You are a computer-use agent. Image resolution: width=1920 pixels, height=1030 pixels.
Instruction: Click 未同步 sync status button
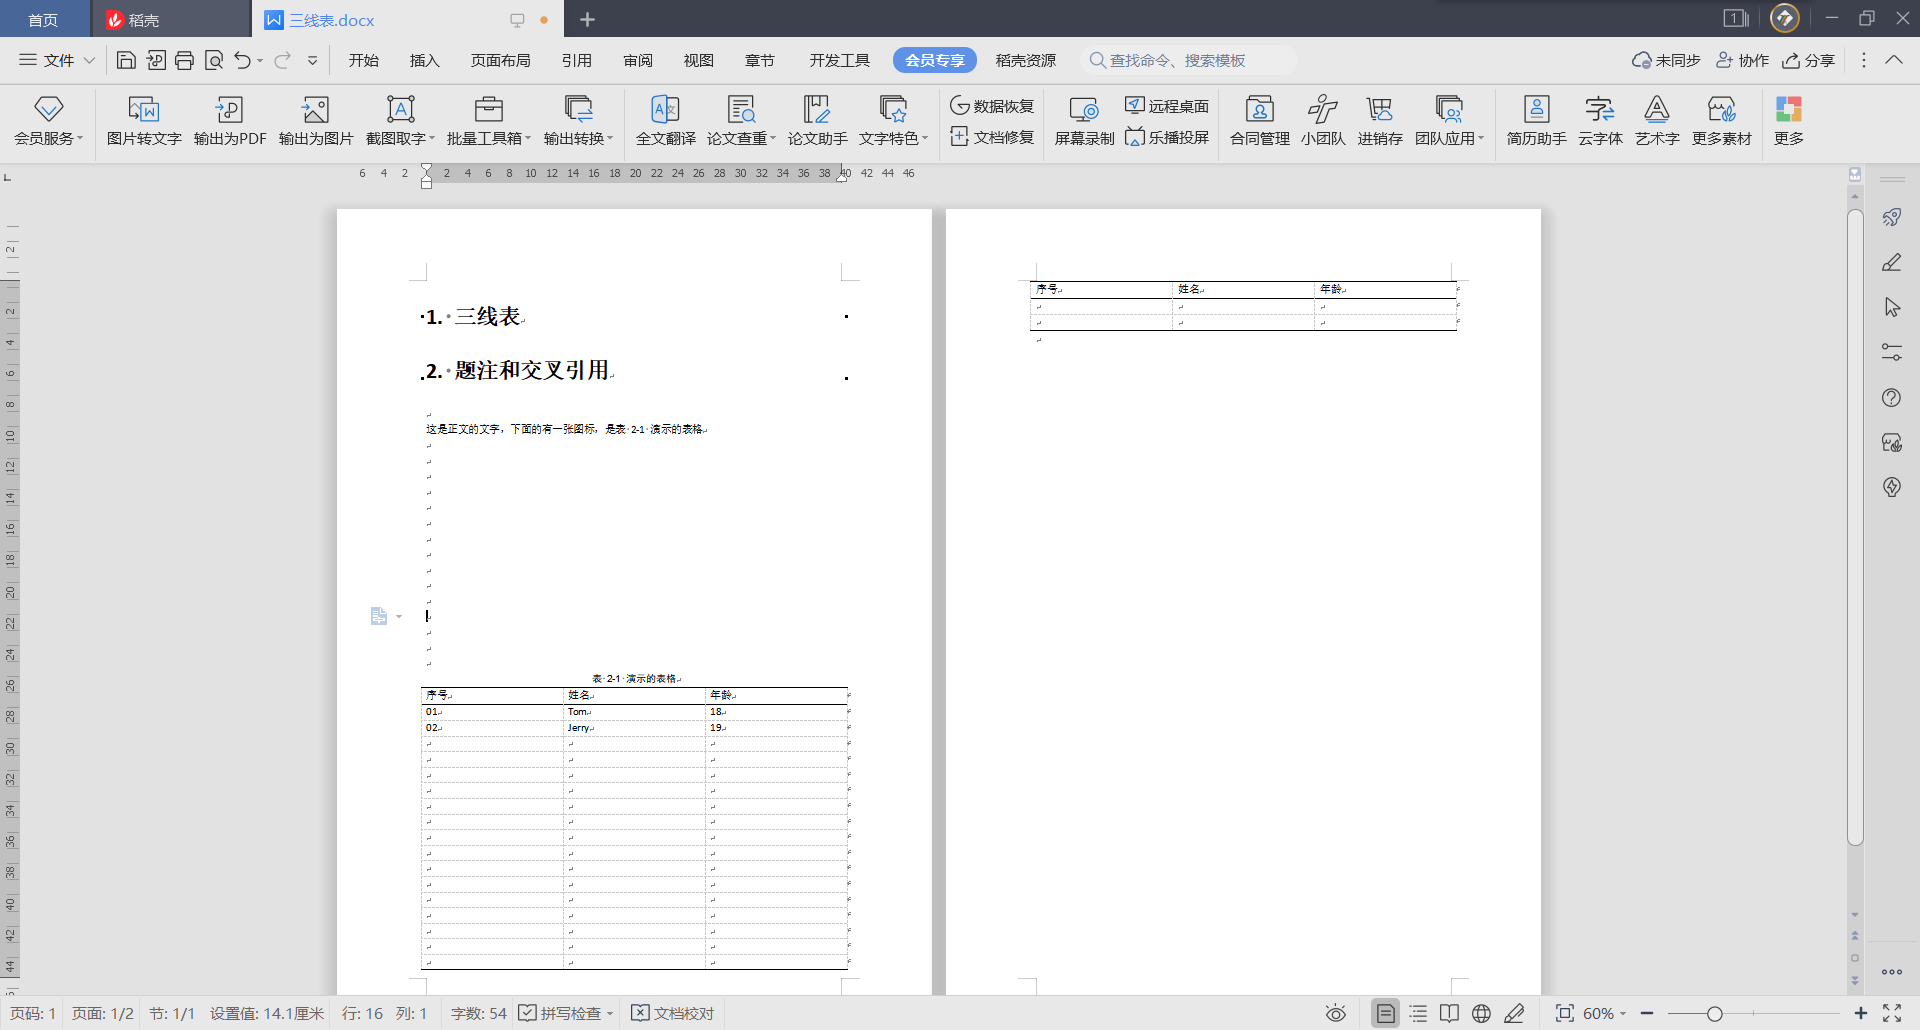pyautogui.click(x=1666, y=60)
